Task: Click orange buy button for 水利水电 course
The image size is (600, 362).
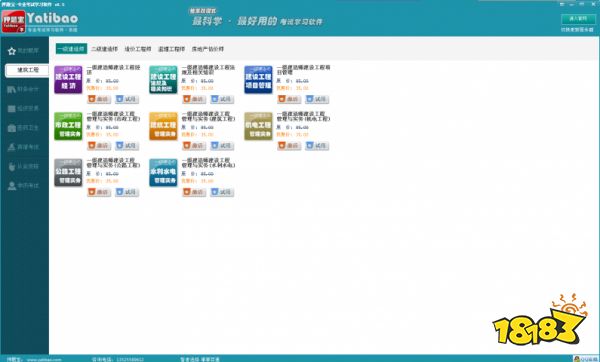Action: pyautogui.click(x=194, y=192)
